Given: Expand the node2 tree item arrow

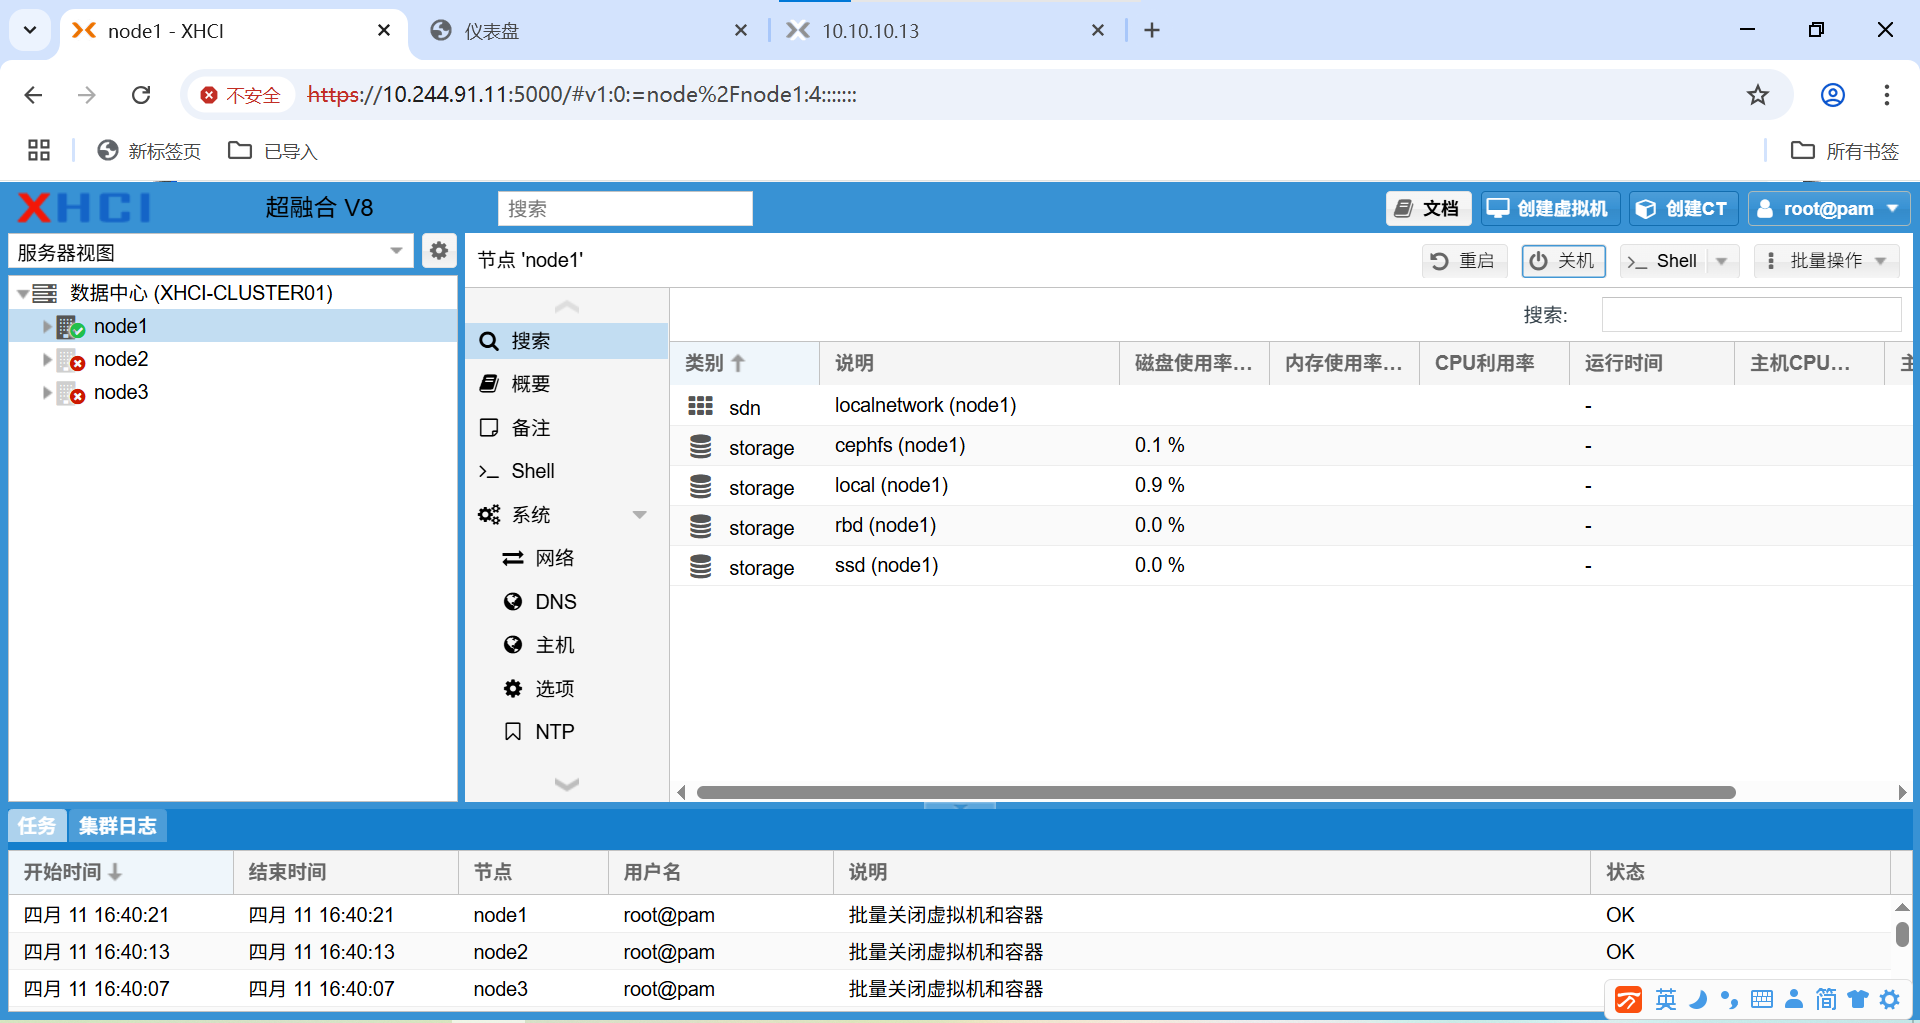Looking at the screenshot, I should click(x=47, y=360).
